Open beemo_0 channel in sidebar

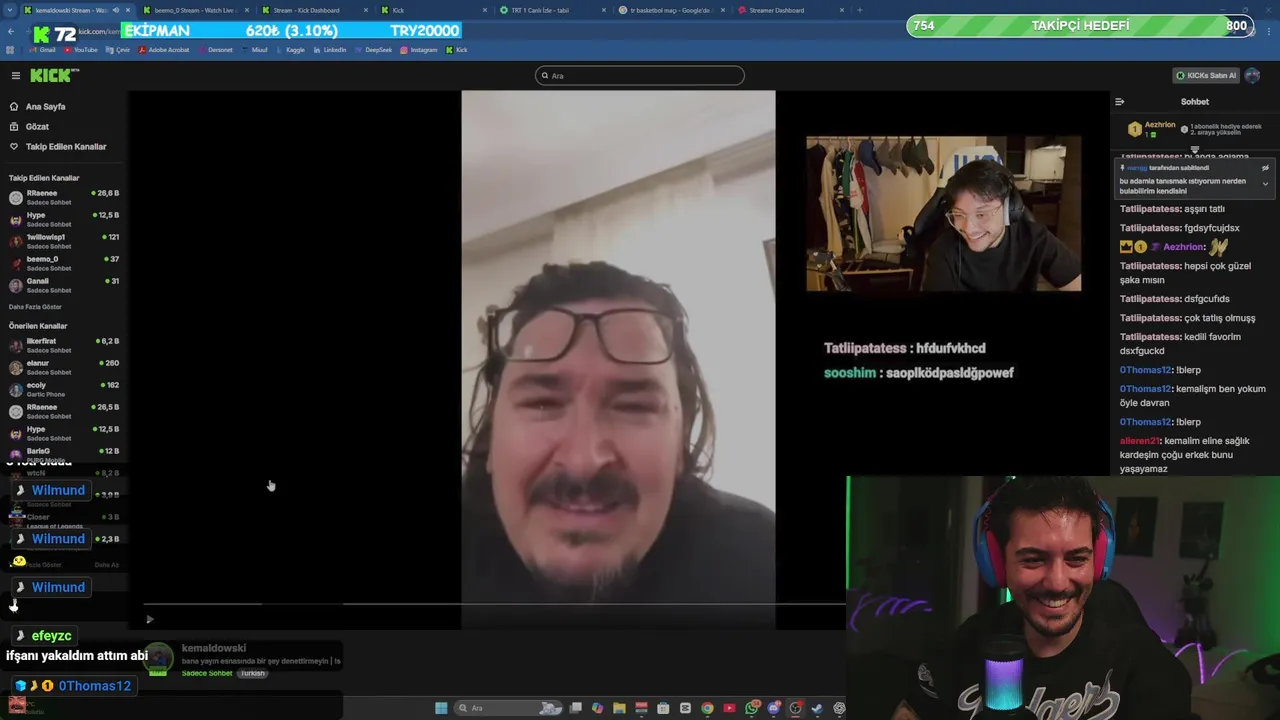[x=64, y=263]
